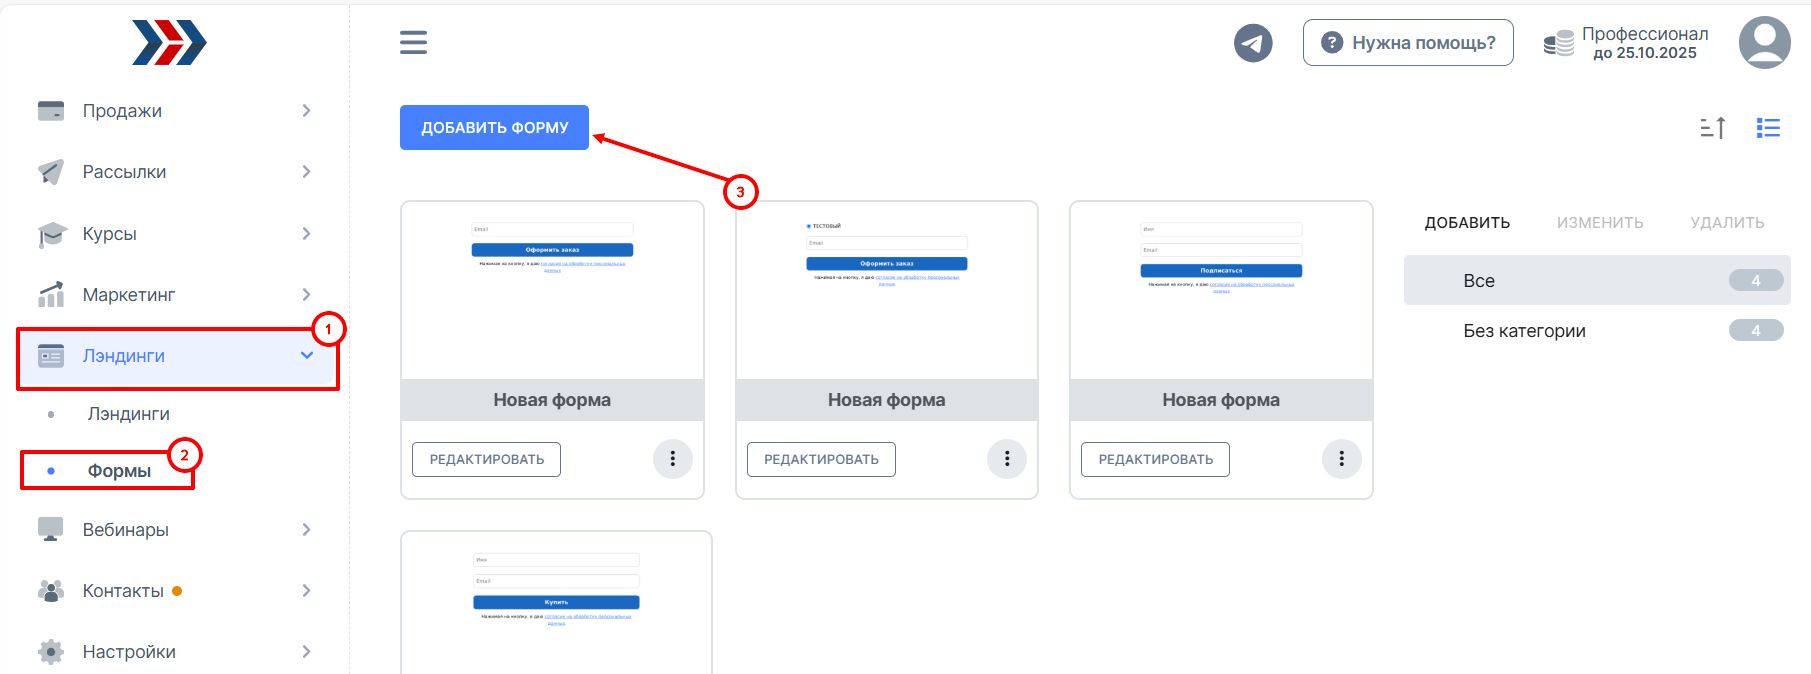Click the hamburger menu icon

[x=413, y=42]
